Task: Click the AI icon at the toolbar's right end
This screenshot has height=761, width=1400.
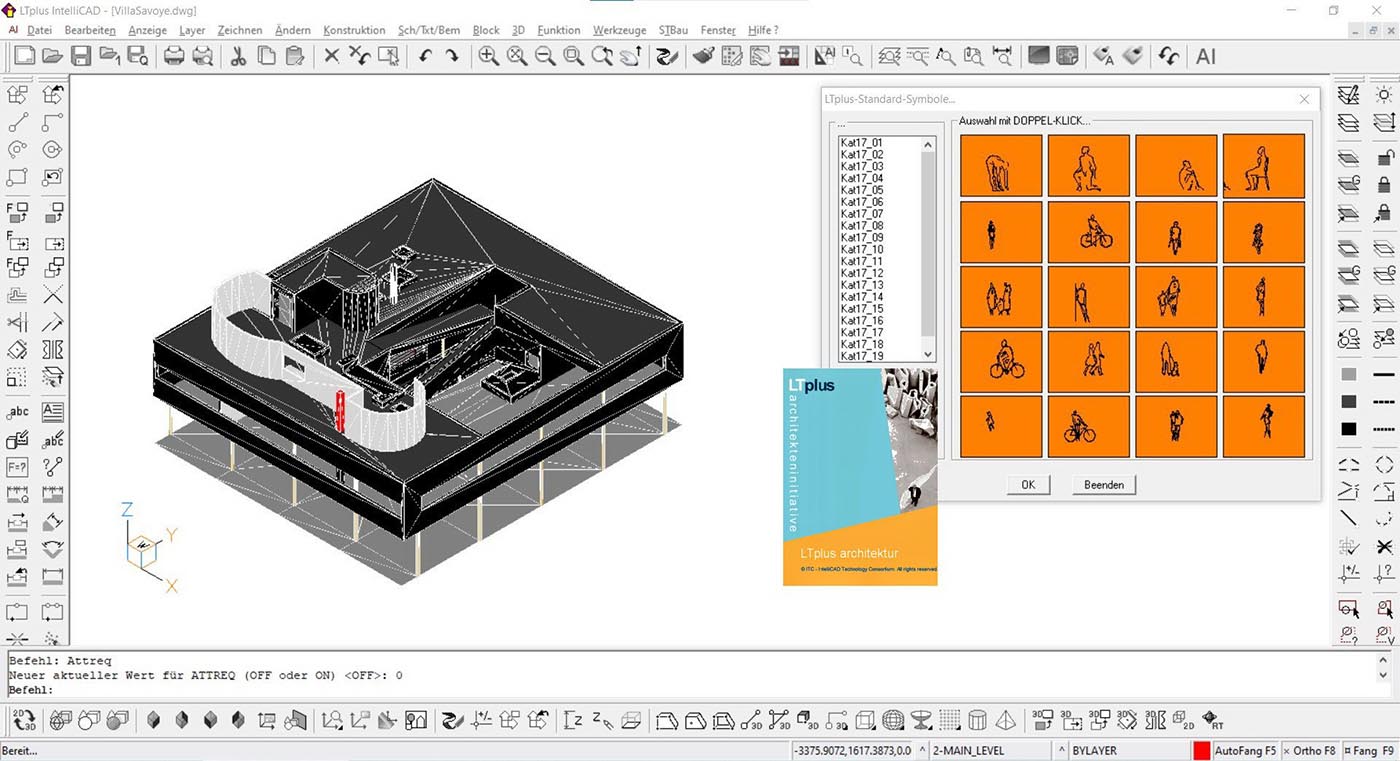Action: (x=1205, y=57)
